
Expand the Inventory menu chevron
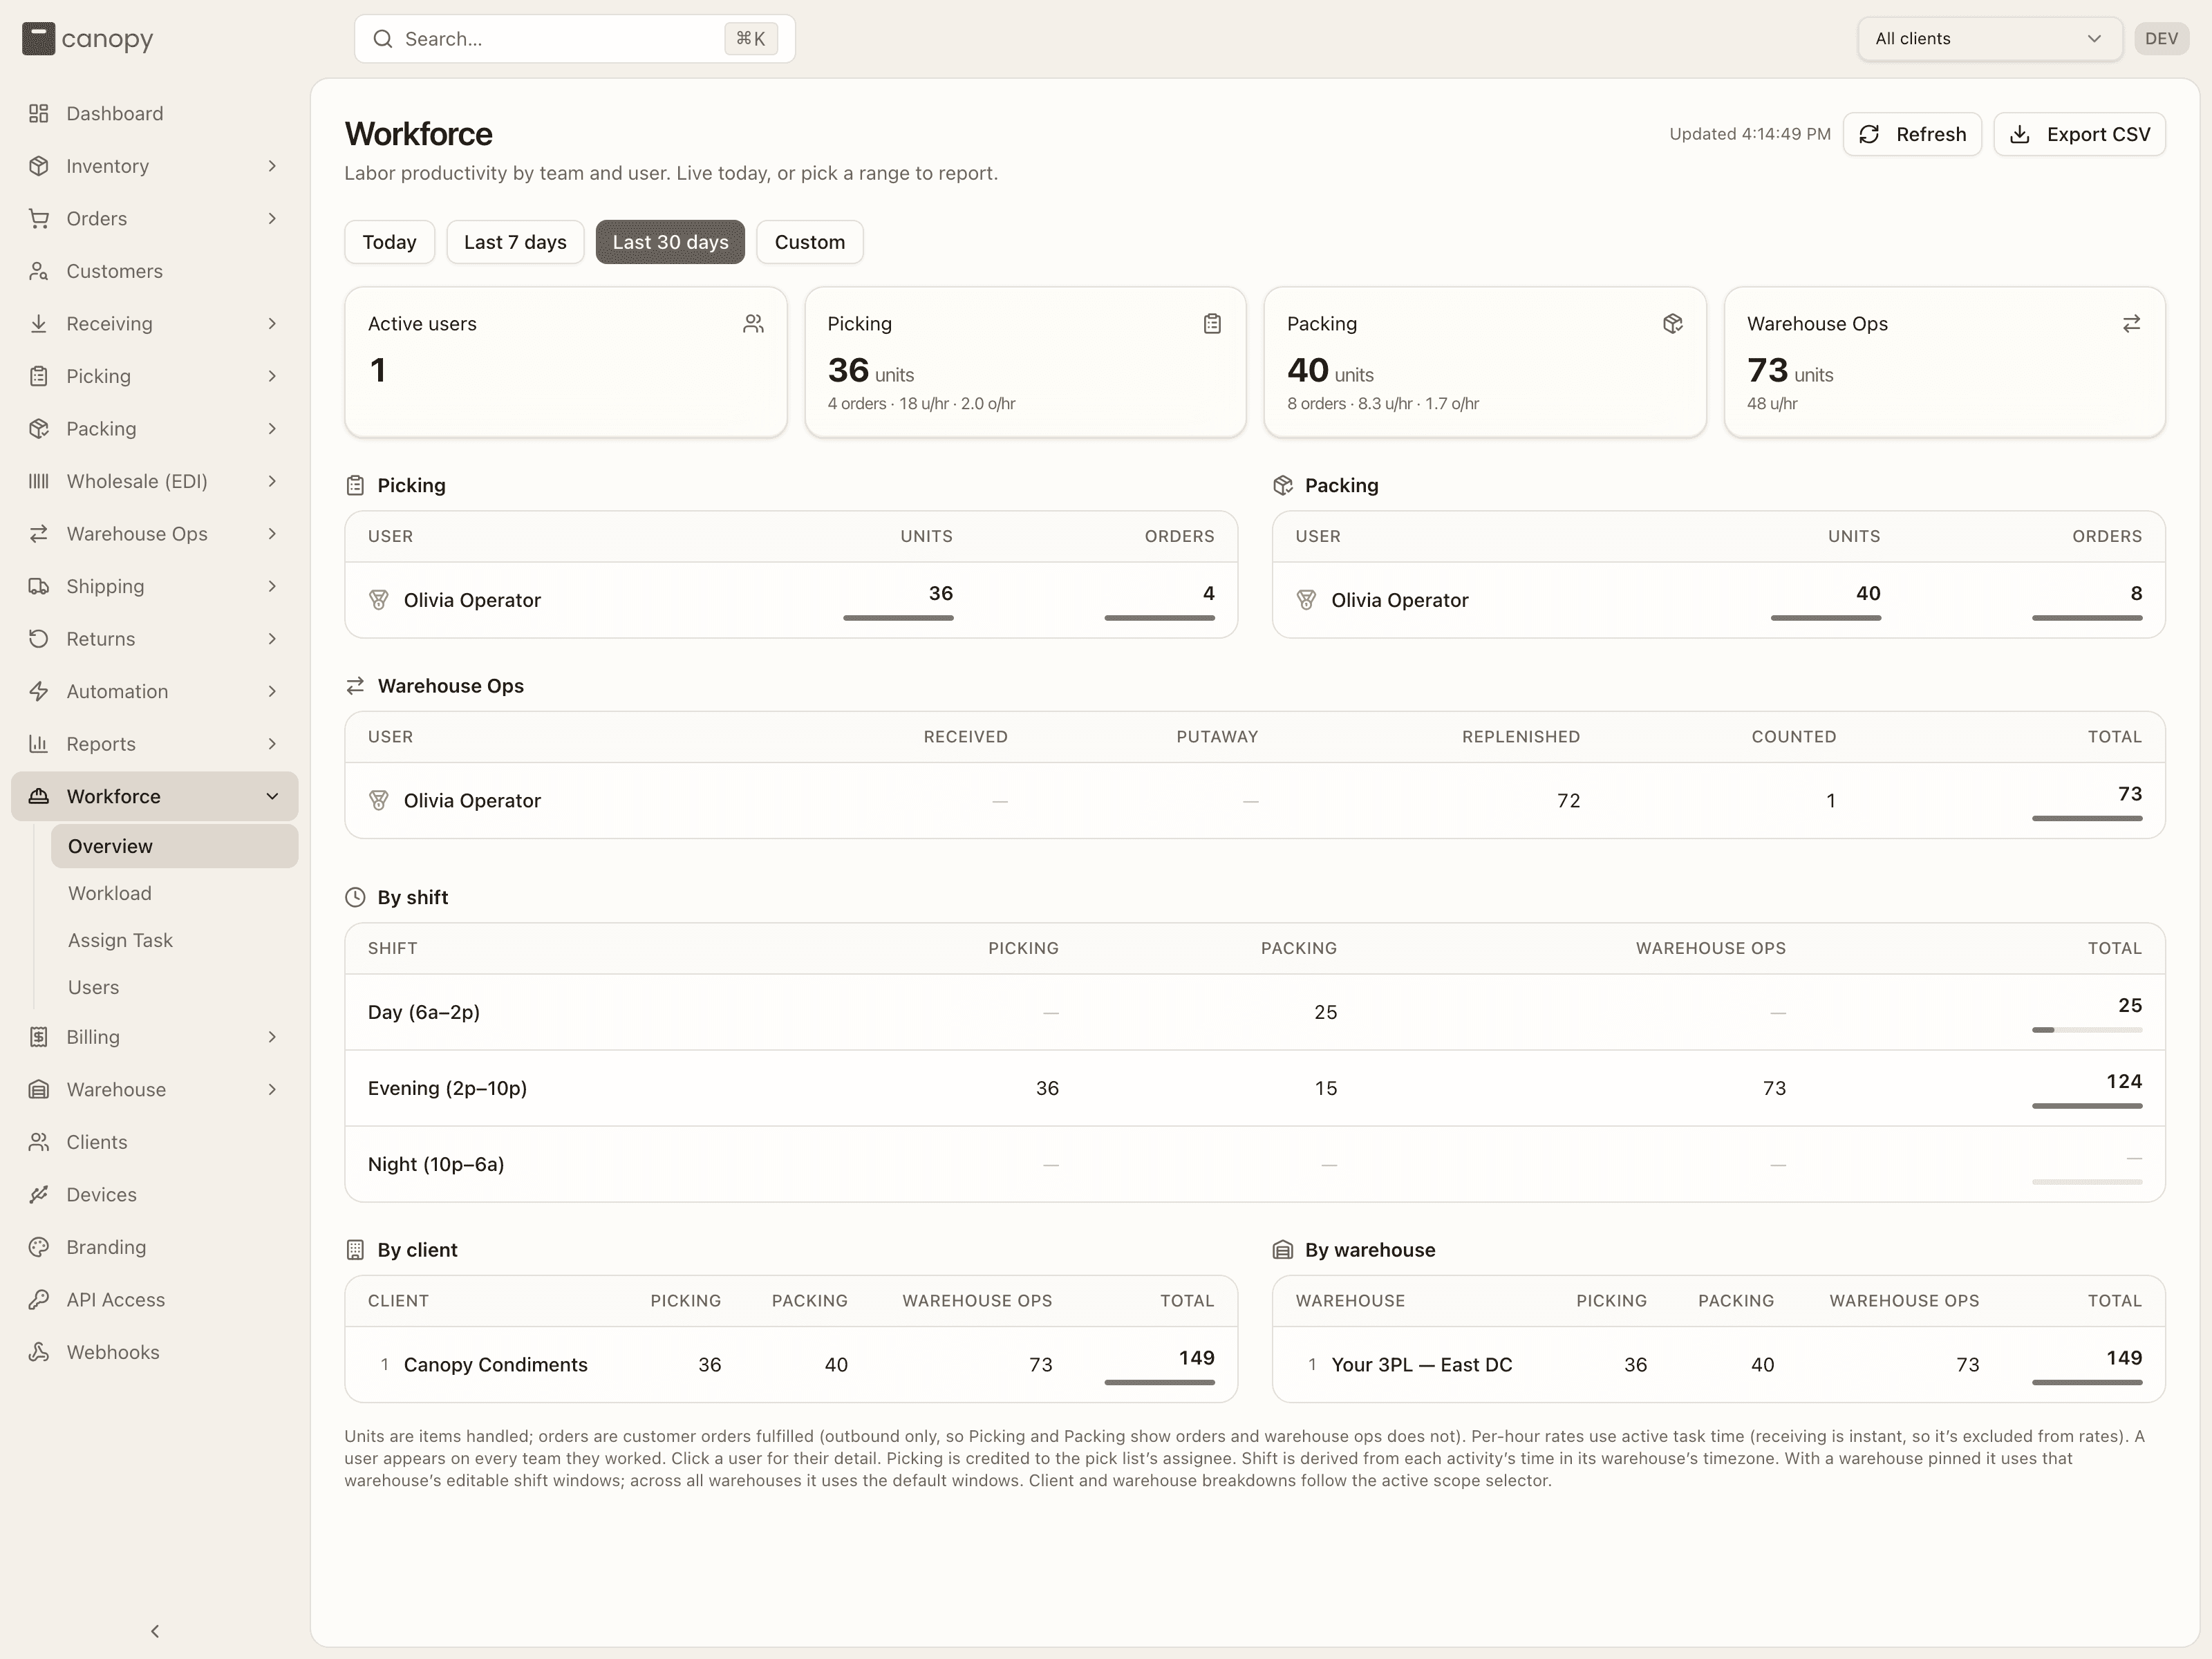272,166
